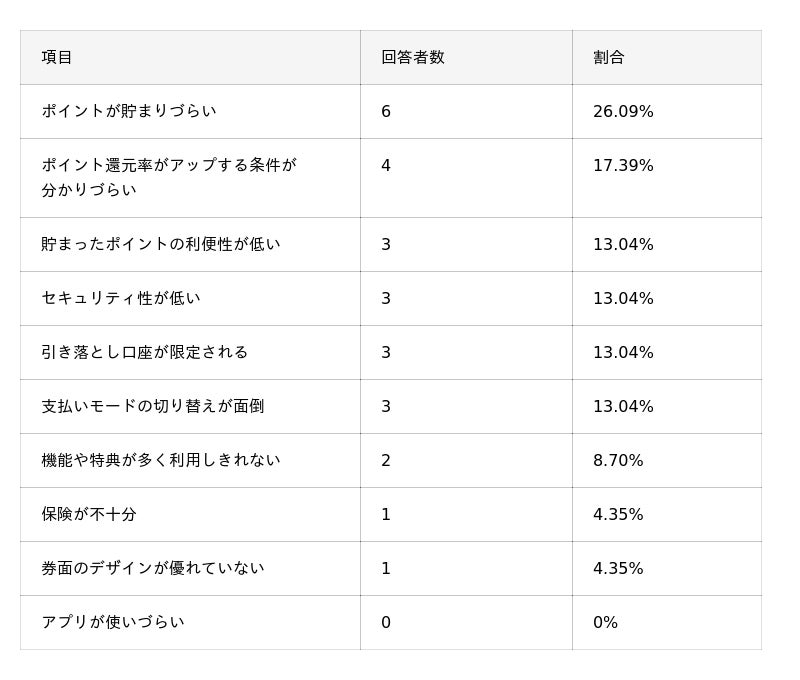800x680 pixels.
Task: Select the ポイントが貯まりづらい row label
Action: [x=128, y=112]
